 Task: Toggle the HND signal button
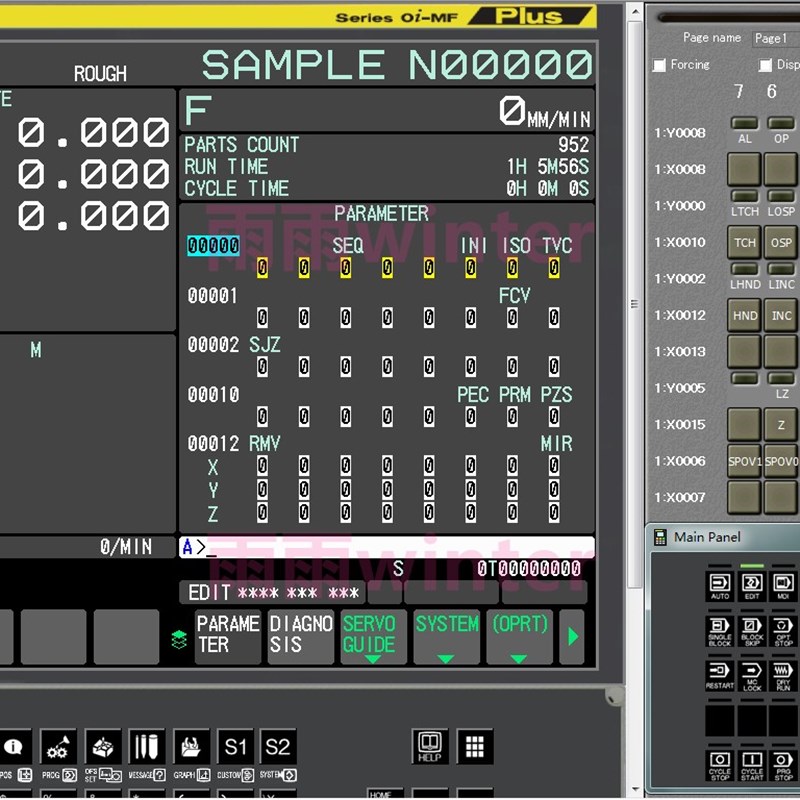744,315
